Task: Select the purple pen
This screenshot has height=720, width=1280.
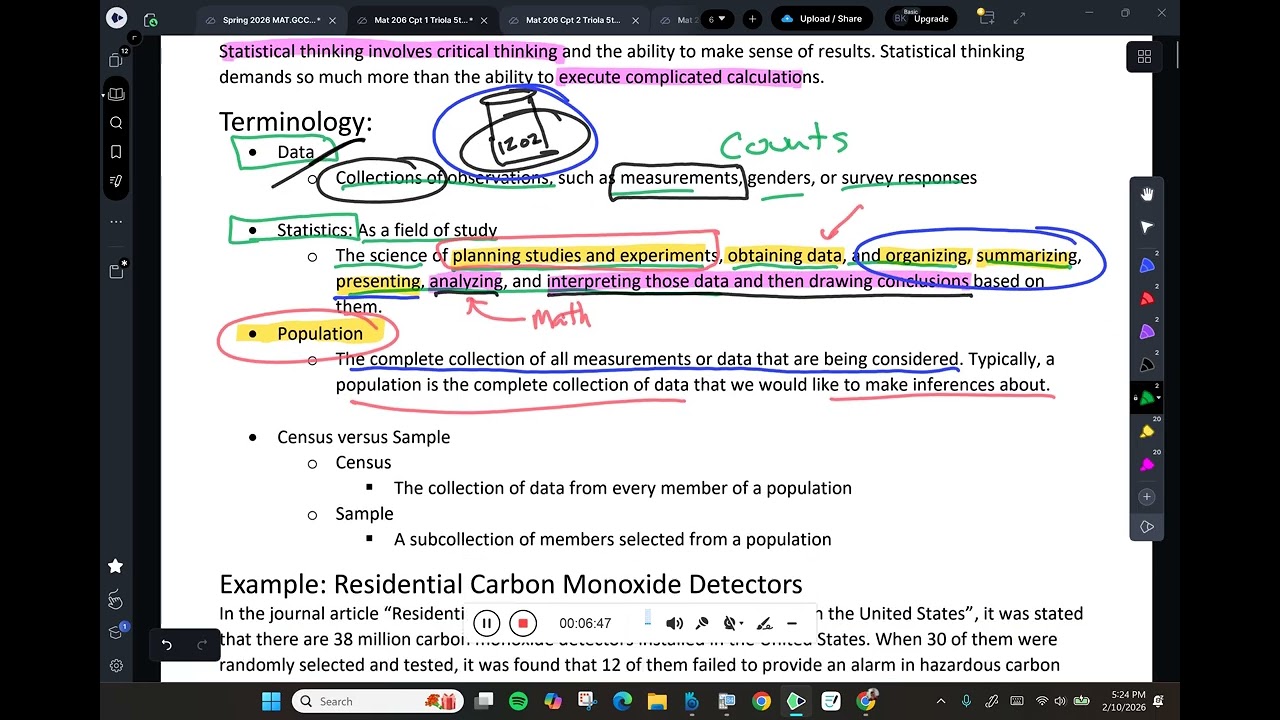Action: tap(1147, 332)
